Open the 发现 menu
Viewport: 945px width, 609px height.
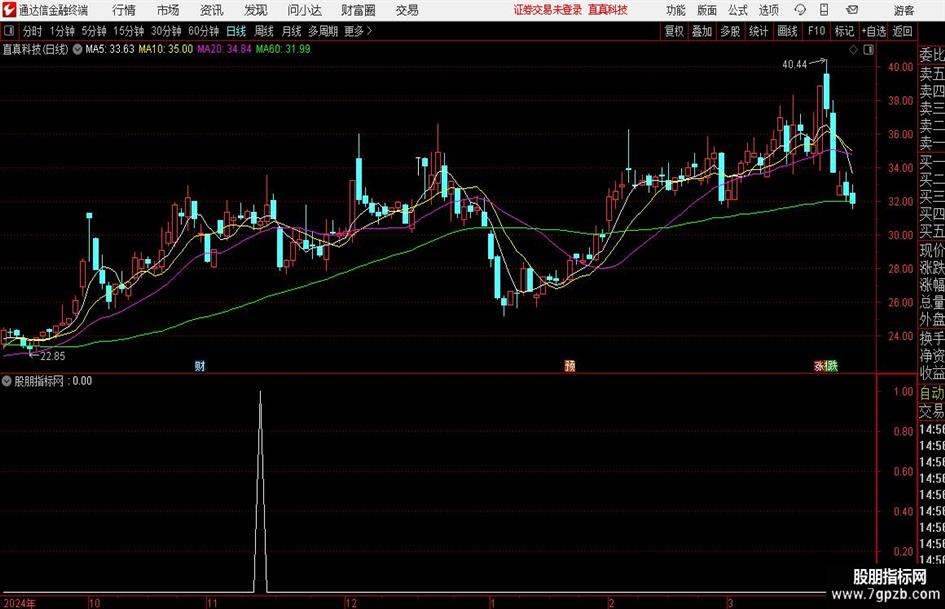click(256, 10)
